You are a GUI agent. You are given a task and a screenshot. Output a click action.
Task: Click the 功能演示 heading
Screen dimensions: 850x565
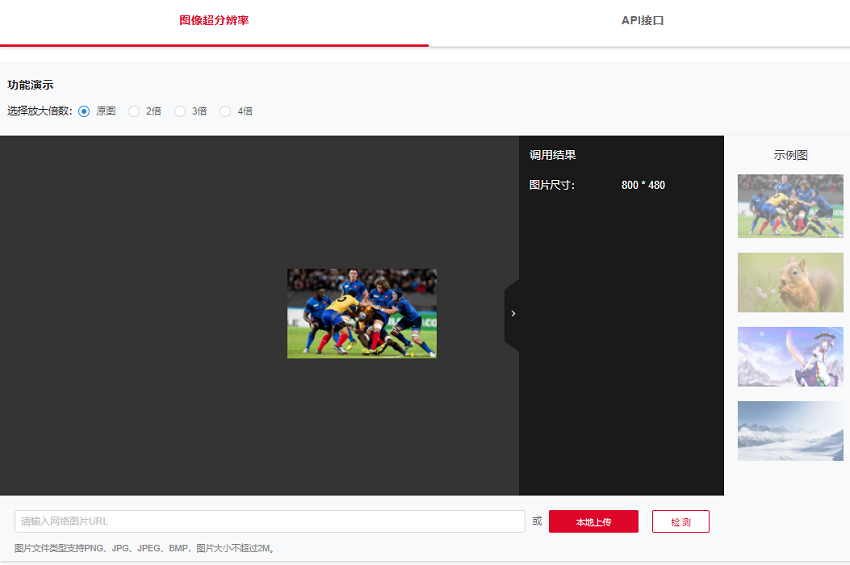point(30,85)
